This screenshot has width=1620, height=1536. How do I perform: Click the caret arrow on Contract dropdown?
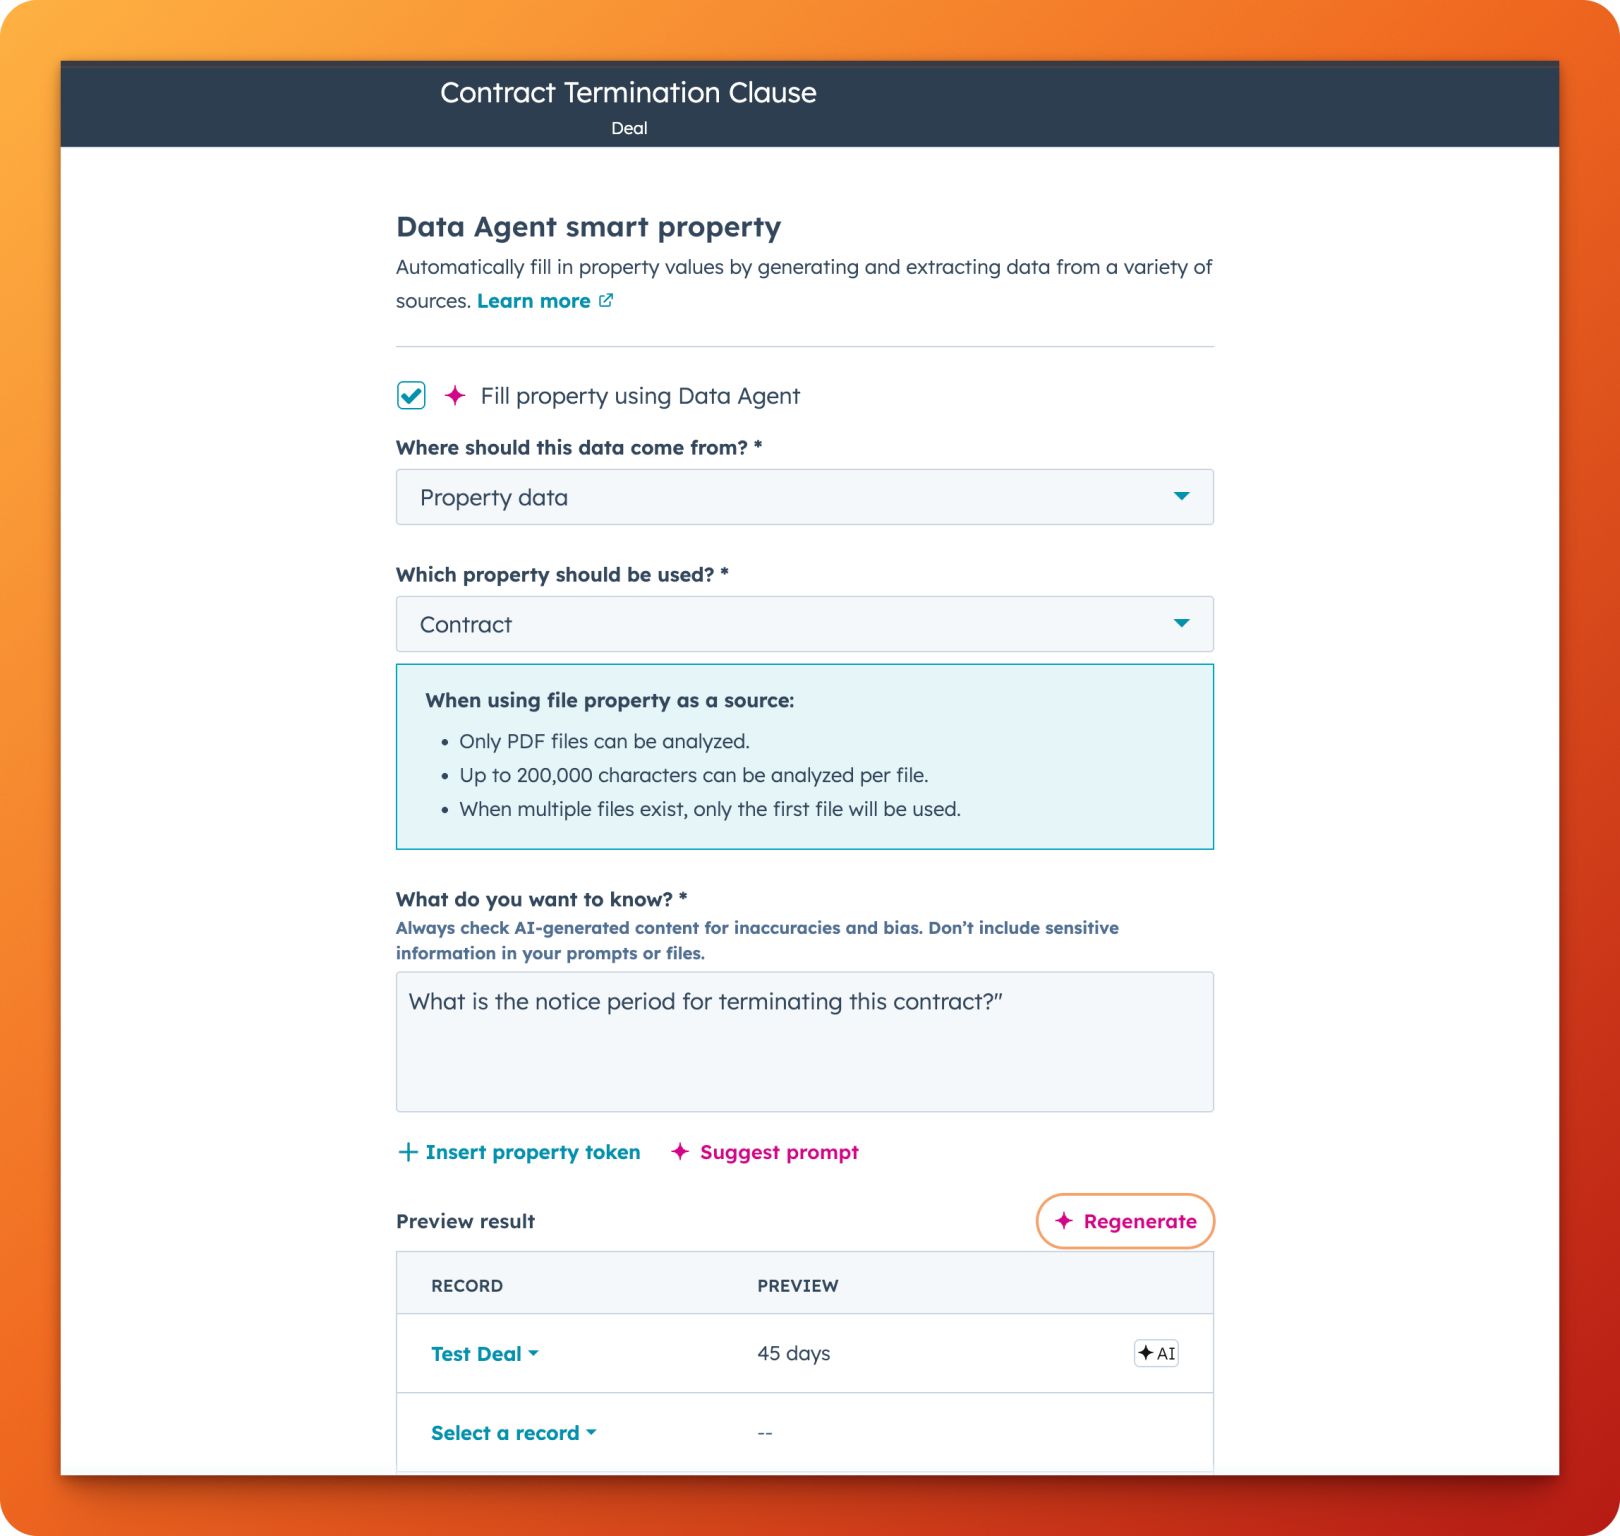point(1181,623)
